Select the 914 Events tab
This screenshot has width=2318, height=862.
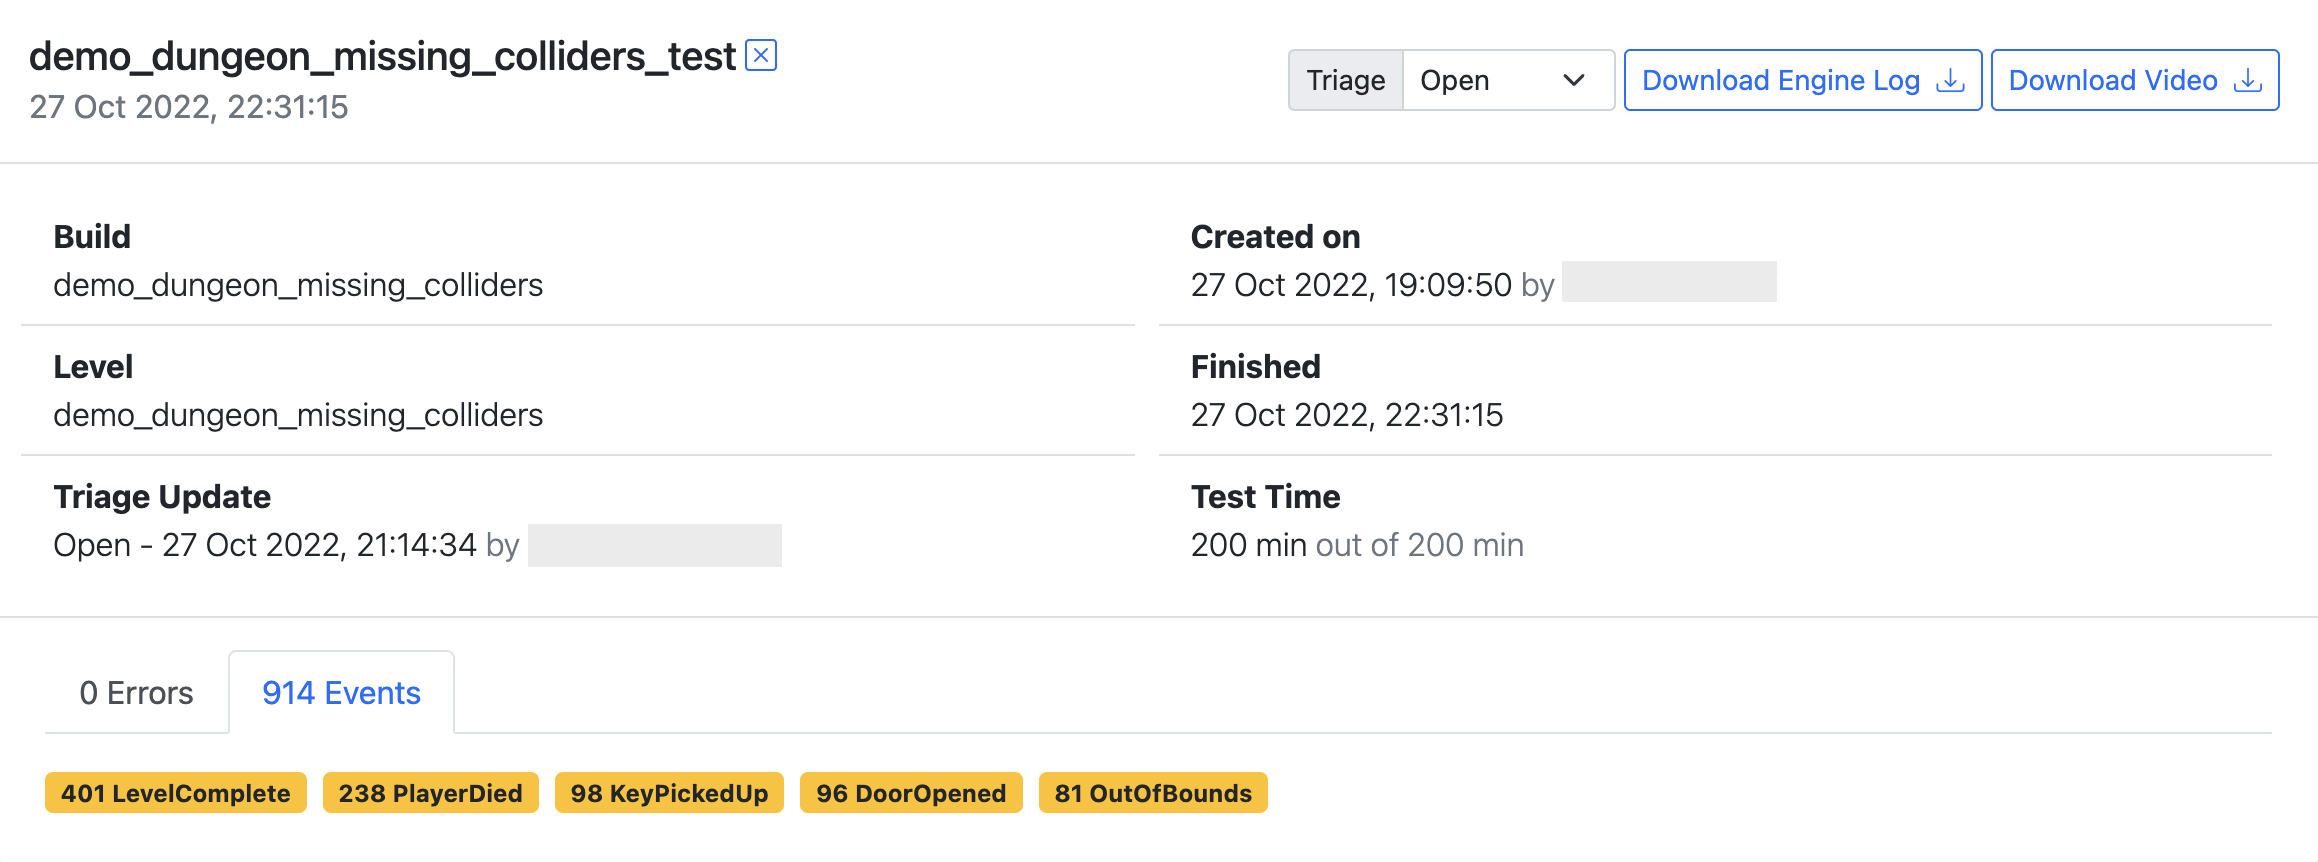(x=341, y=692)
